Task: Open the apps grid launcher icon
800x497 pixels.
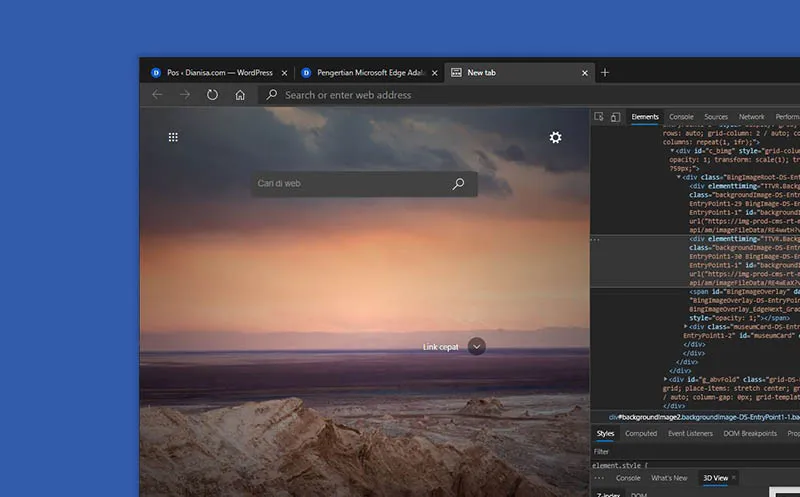Action: coord(173,137)
